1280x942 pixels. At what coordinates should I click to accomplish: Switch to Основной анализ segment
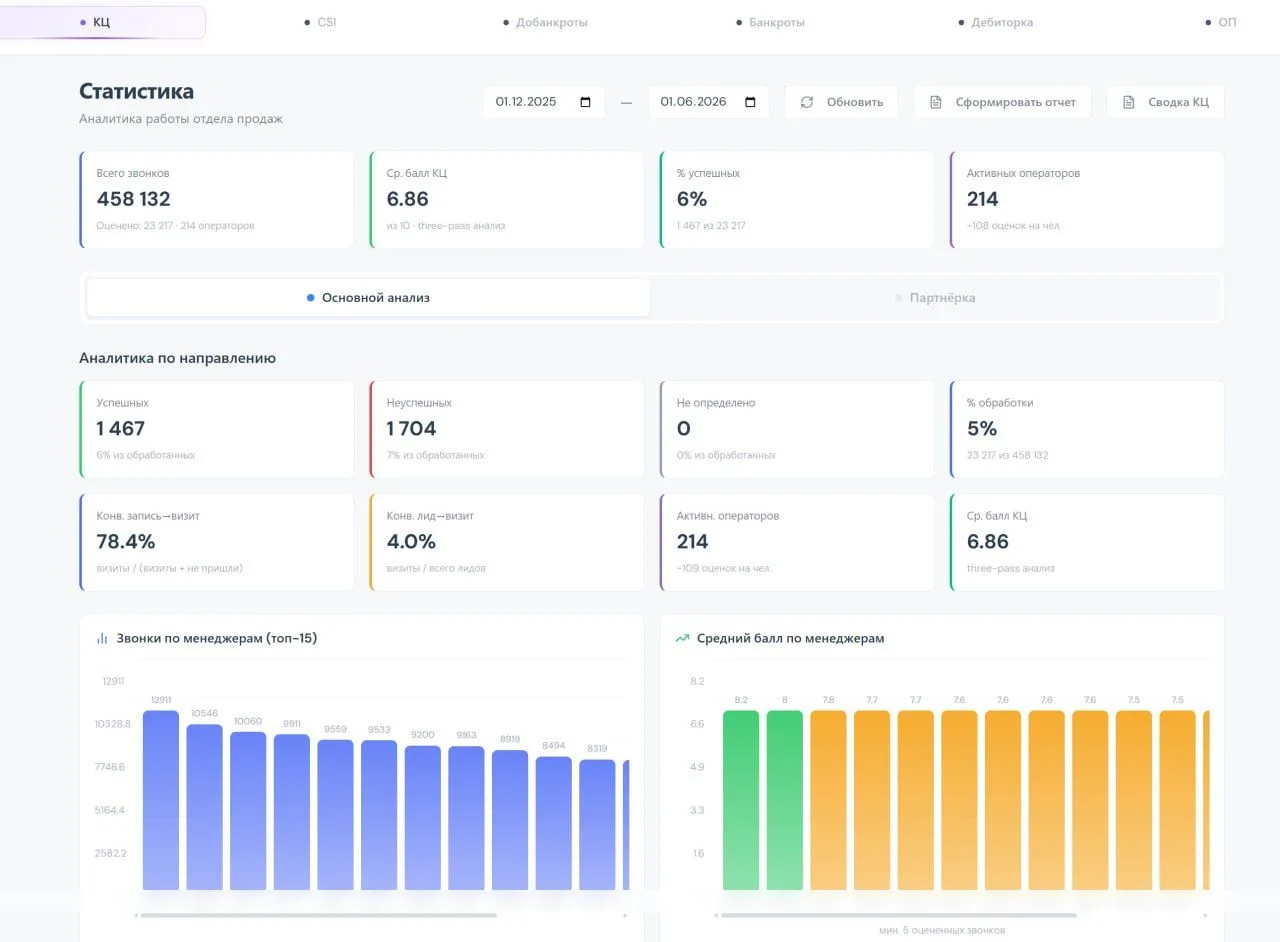tap(368, 298)
